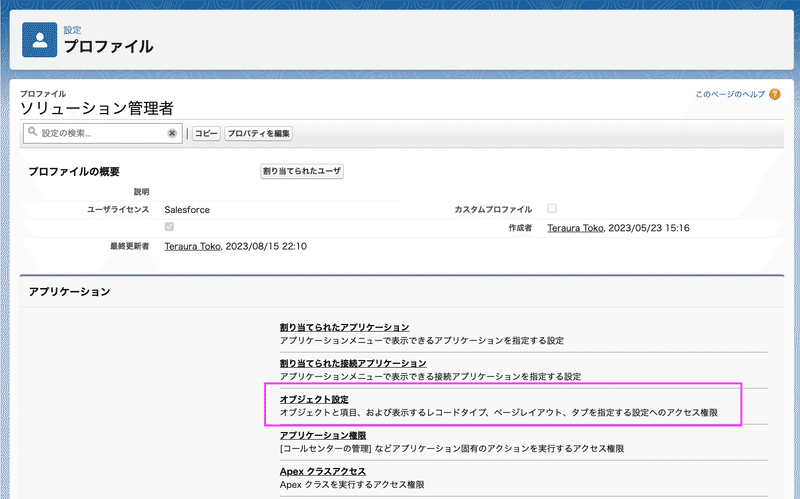The height and width of the screenshot is (499, 800).
Task: Open the orange help question-mark icon
Action: pyautogui.click(x=774, y=94)
